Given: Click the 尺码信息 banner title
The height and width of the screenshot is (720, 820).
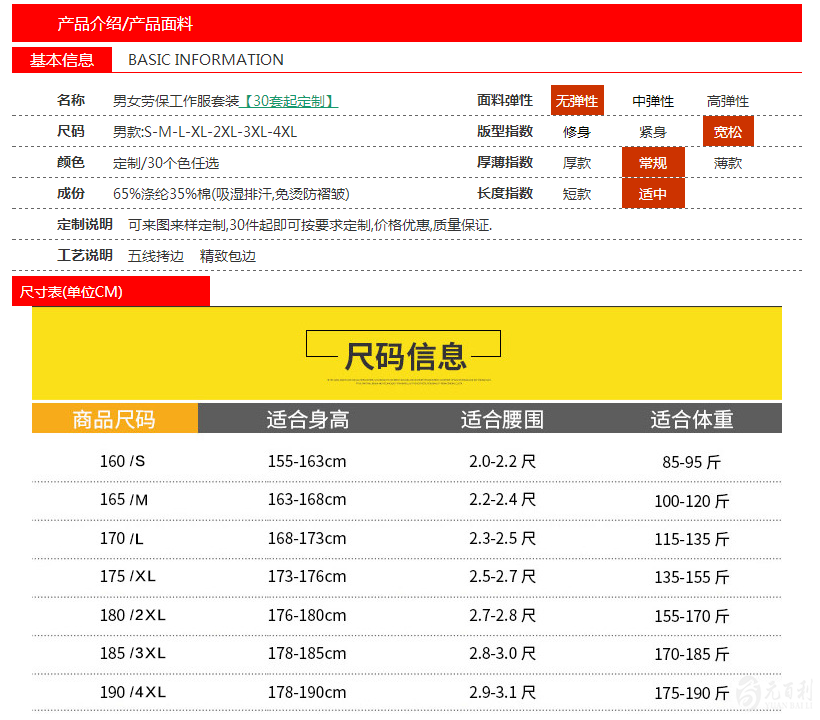Looking at the screenshot, I should coord(405,356).
